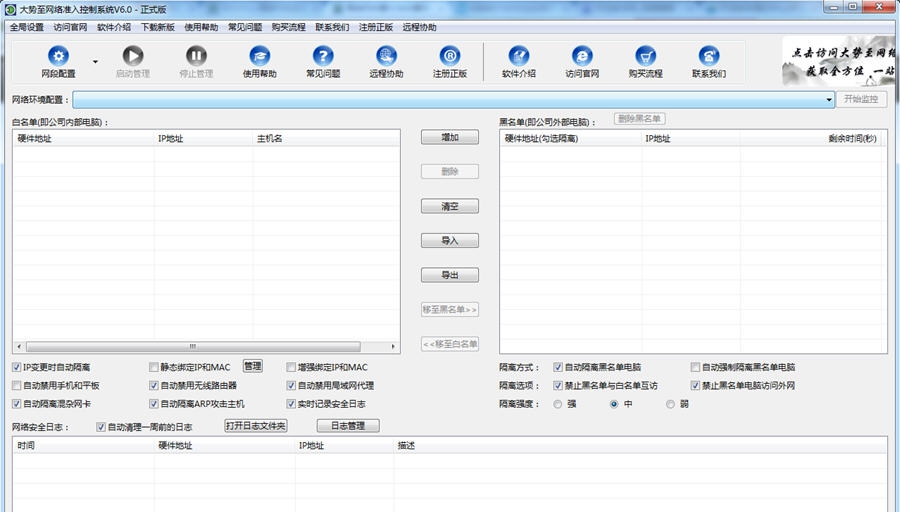
Task: Click the application icon in the title bar
Action: (10, 9)
